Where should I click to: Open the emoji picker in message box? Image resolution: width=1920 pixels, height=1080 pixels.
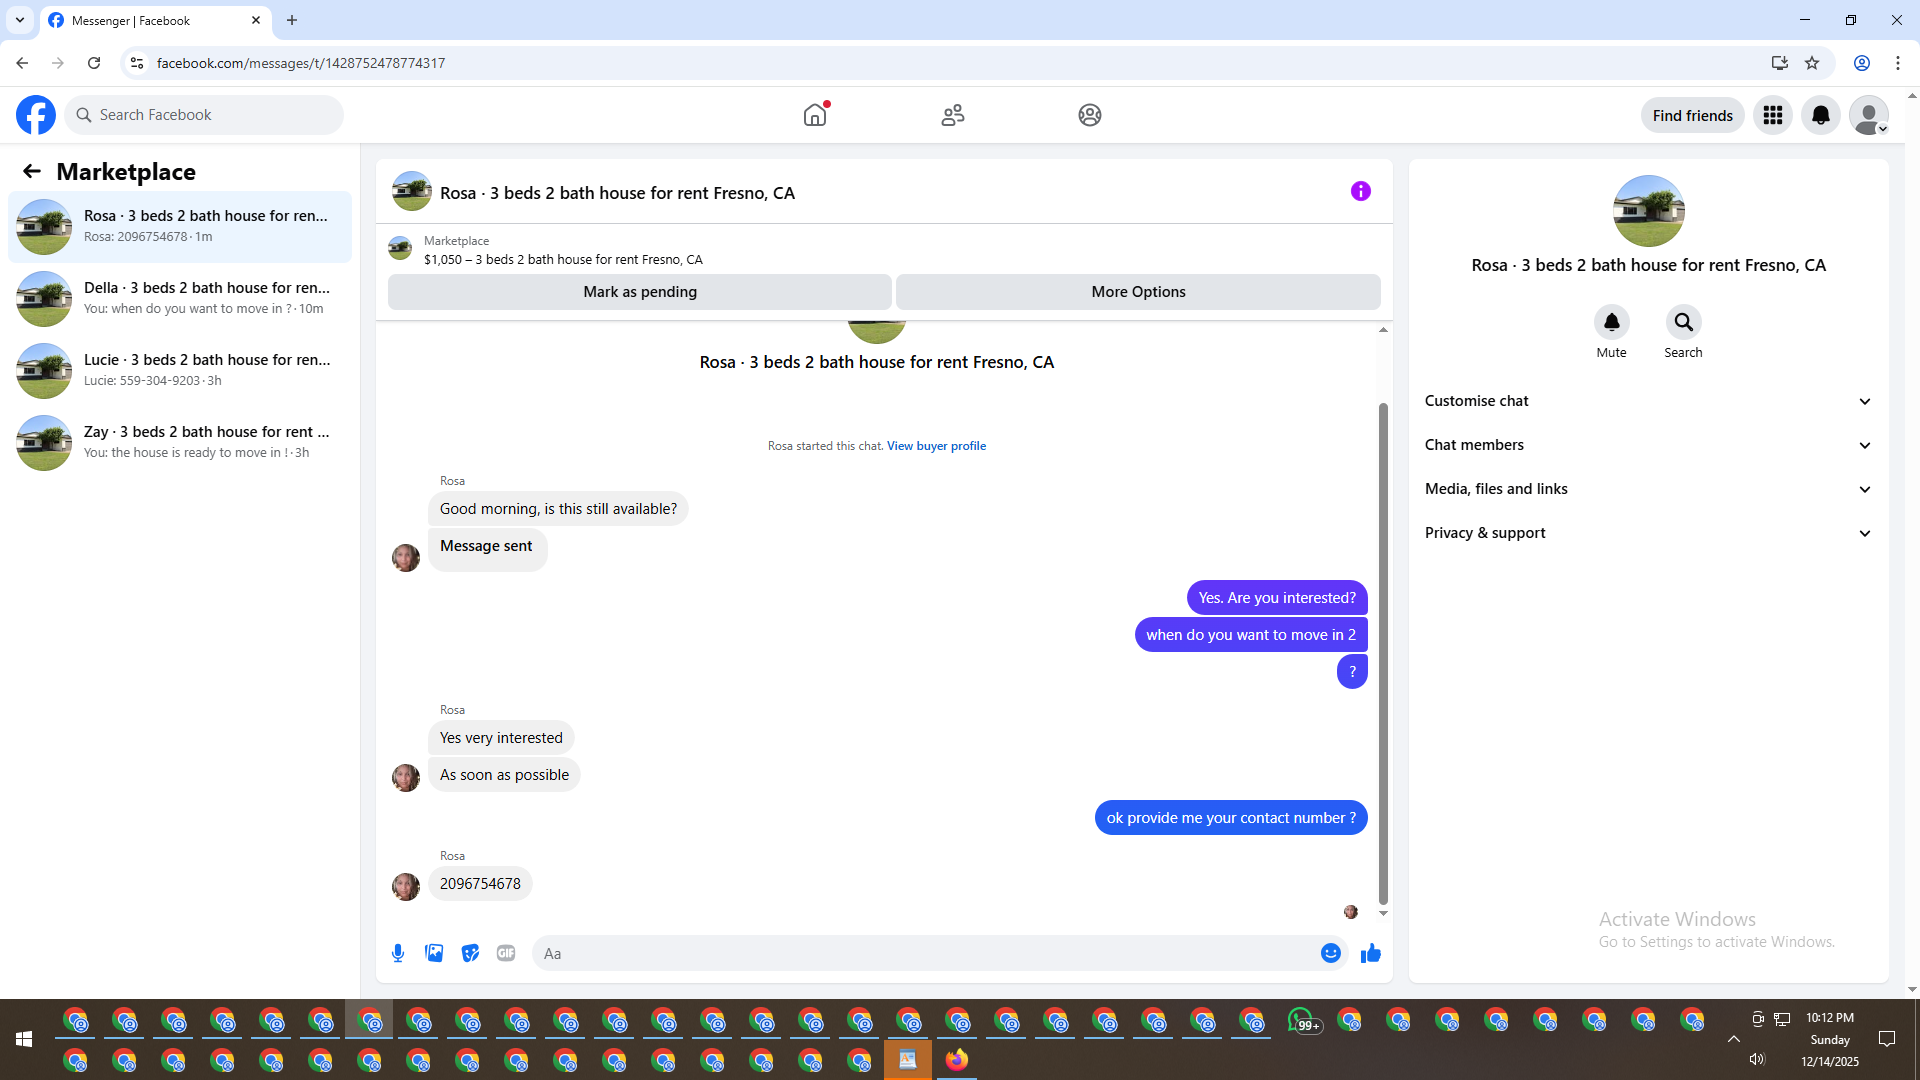click(1330, 953)
